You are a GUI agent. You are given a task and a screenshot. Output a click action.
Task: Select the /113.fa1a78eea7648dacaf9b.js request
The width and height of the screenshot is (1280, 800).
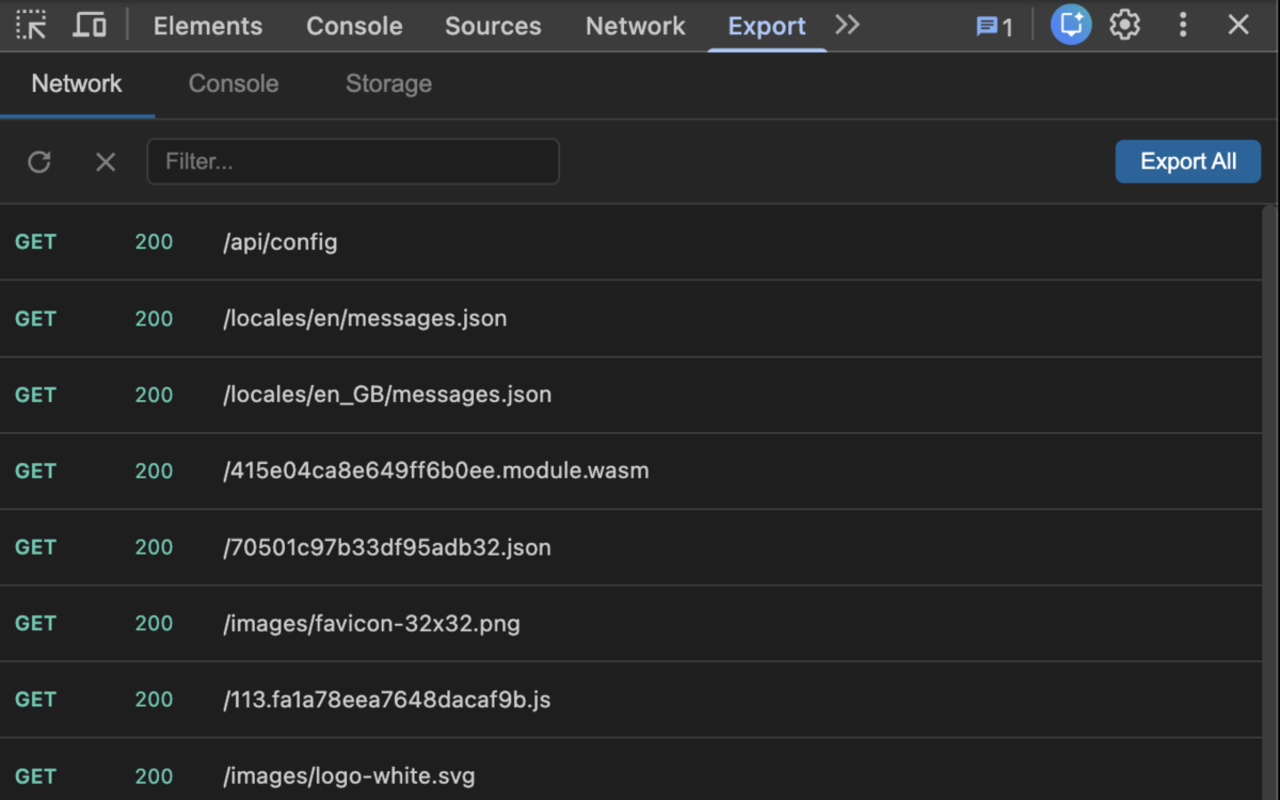(x=630, y=700)
